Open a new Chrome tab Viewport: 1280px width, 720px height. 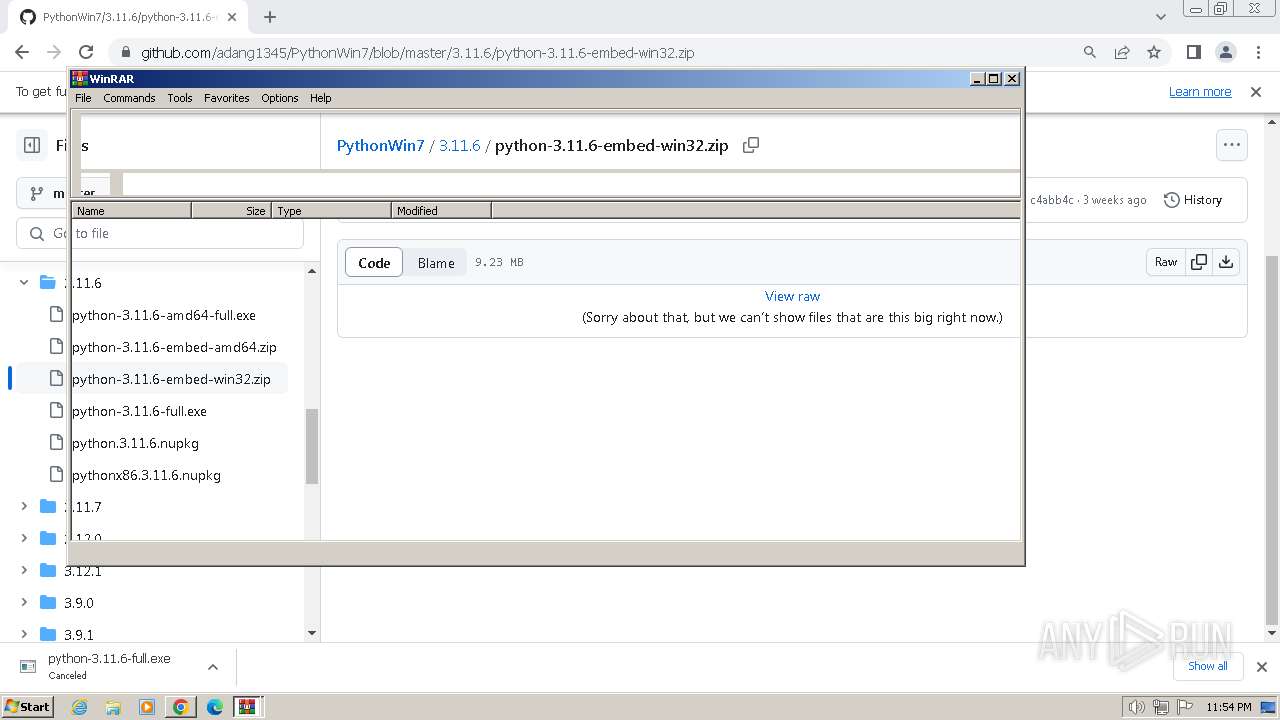pos(270,17)
